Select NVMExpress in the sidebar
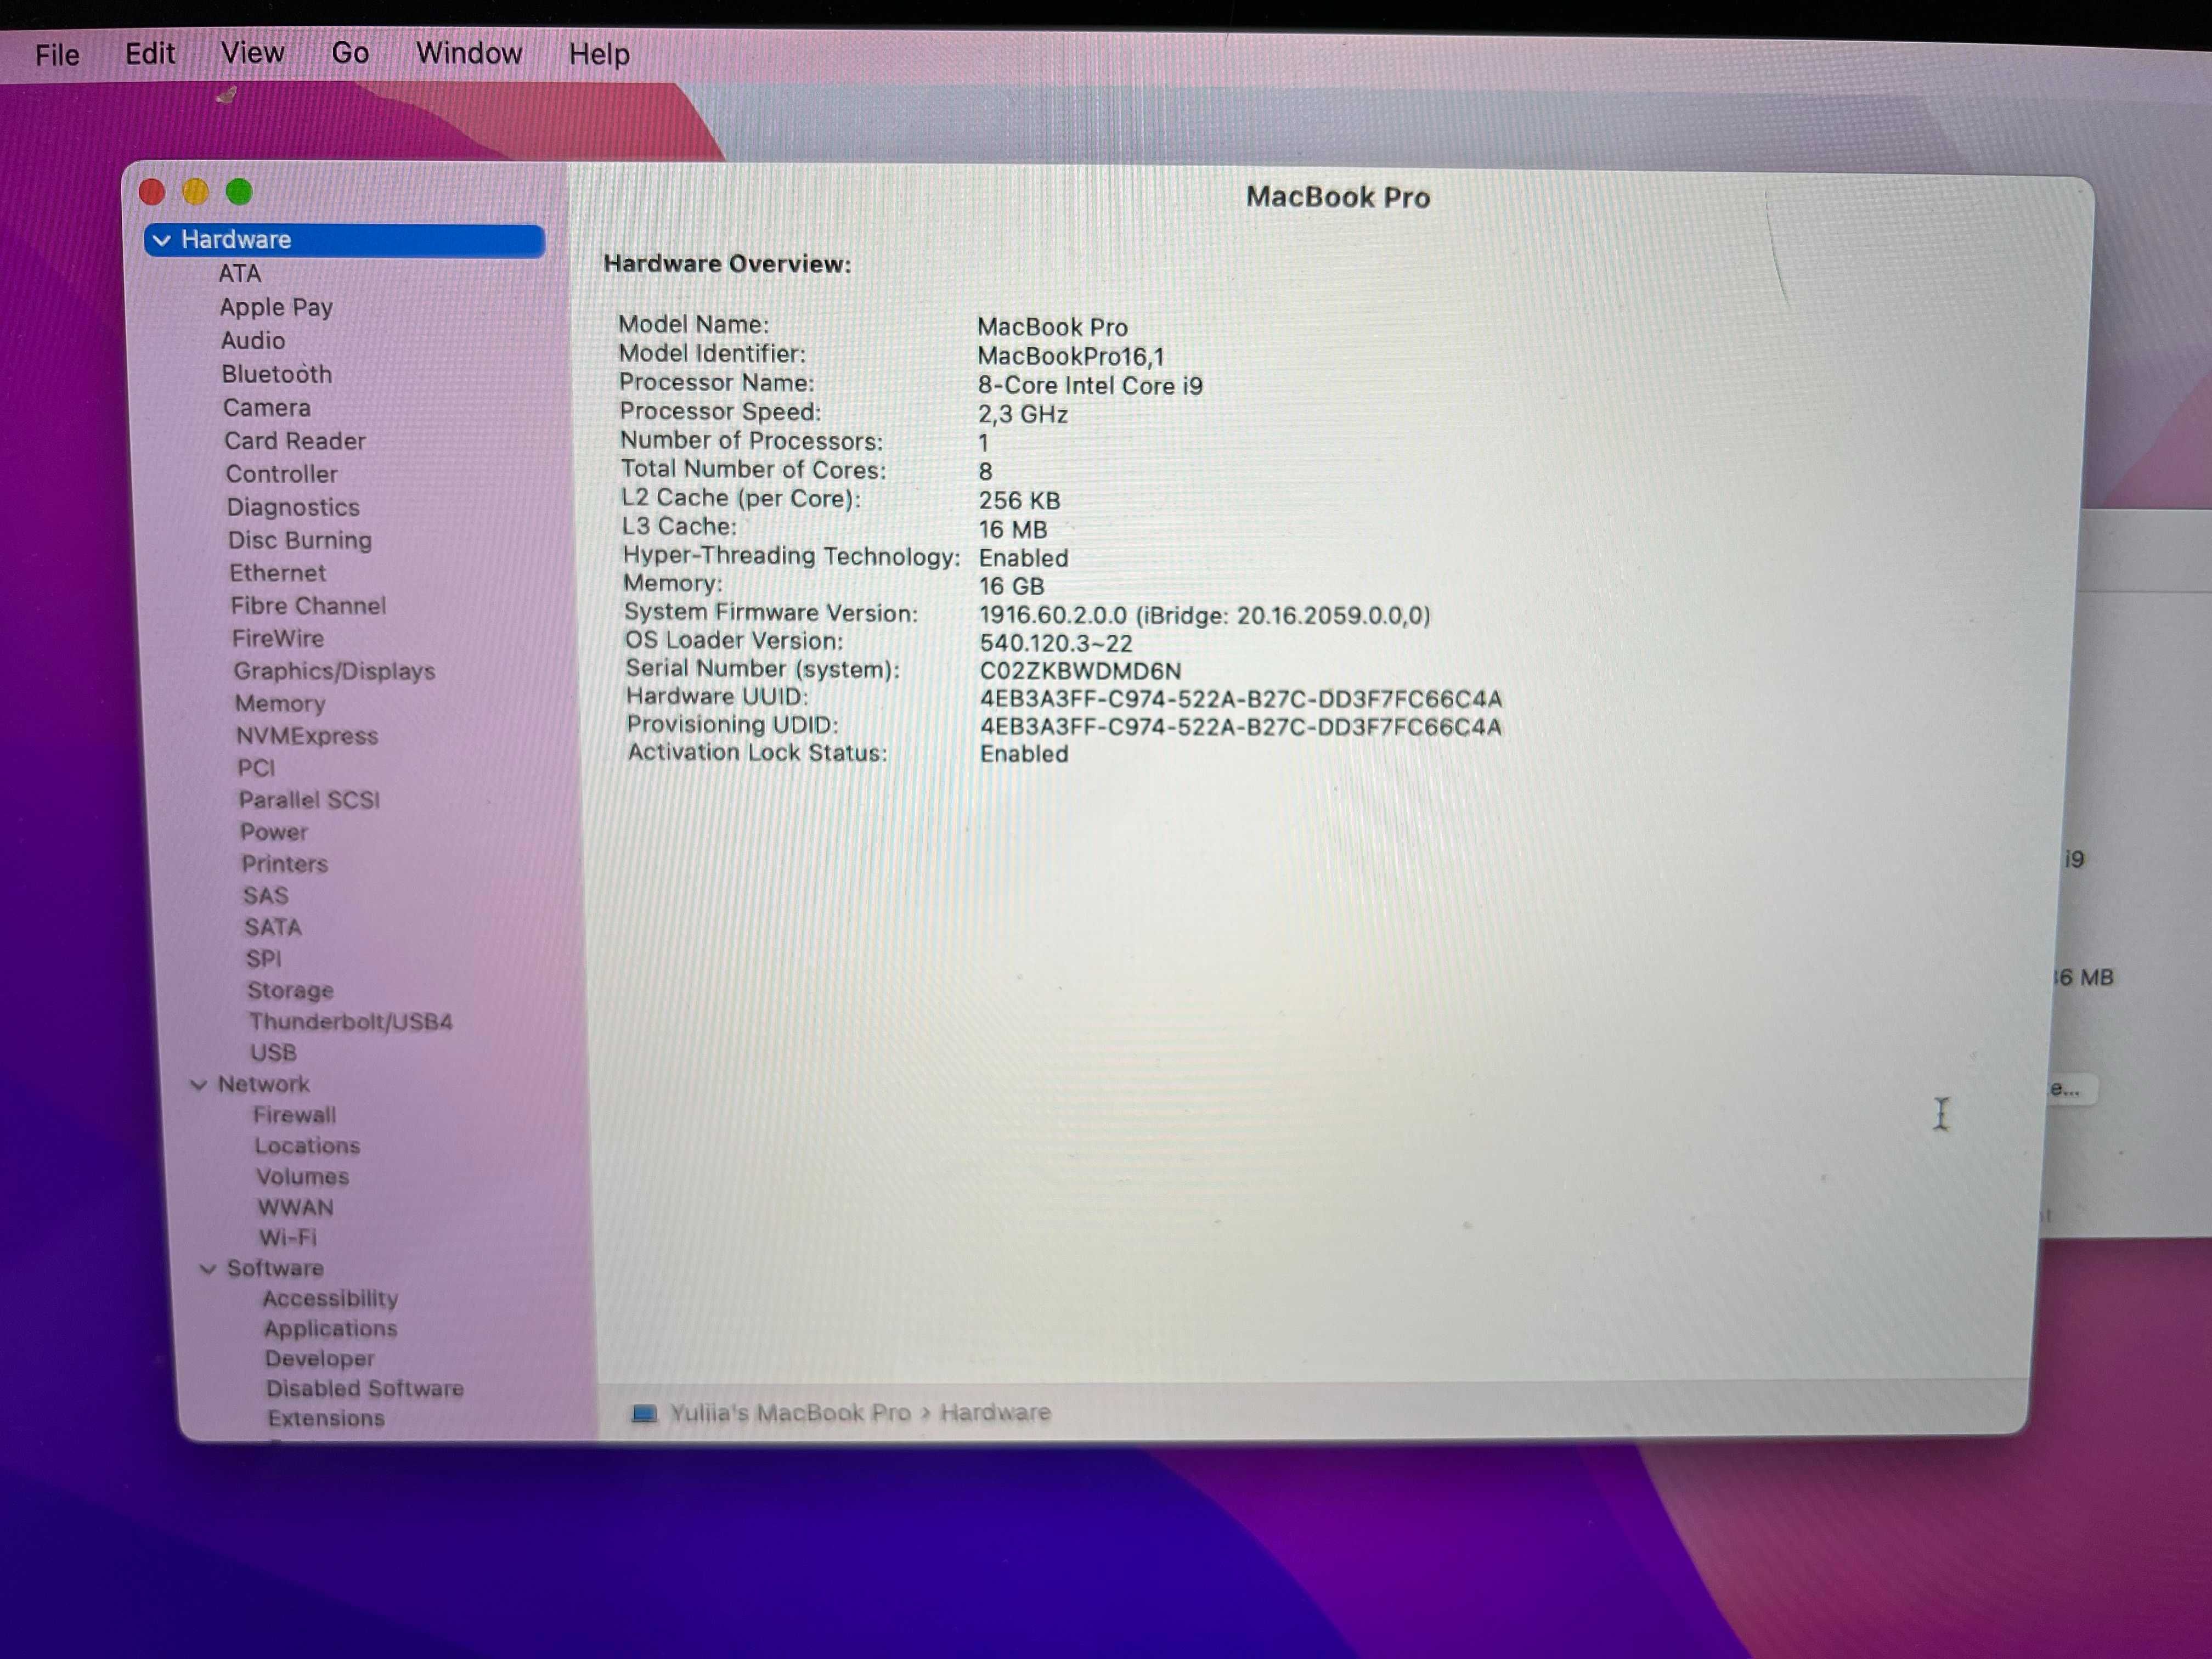Screen dimensions: 2212x1659 (306, 735)
